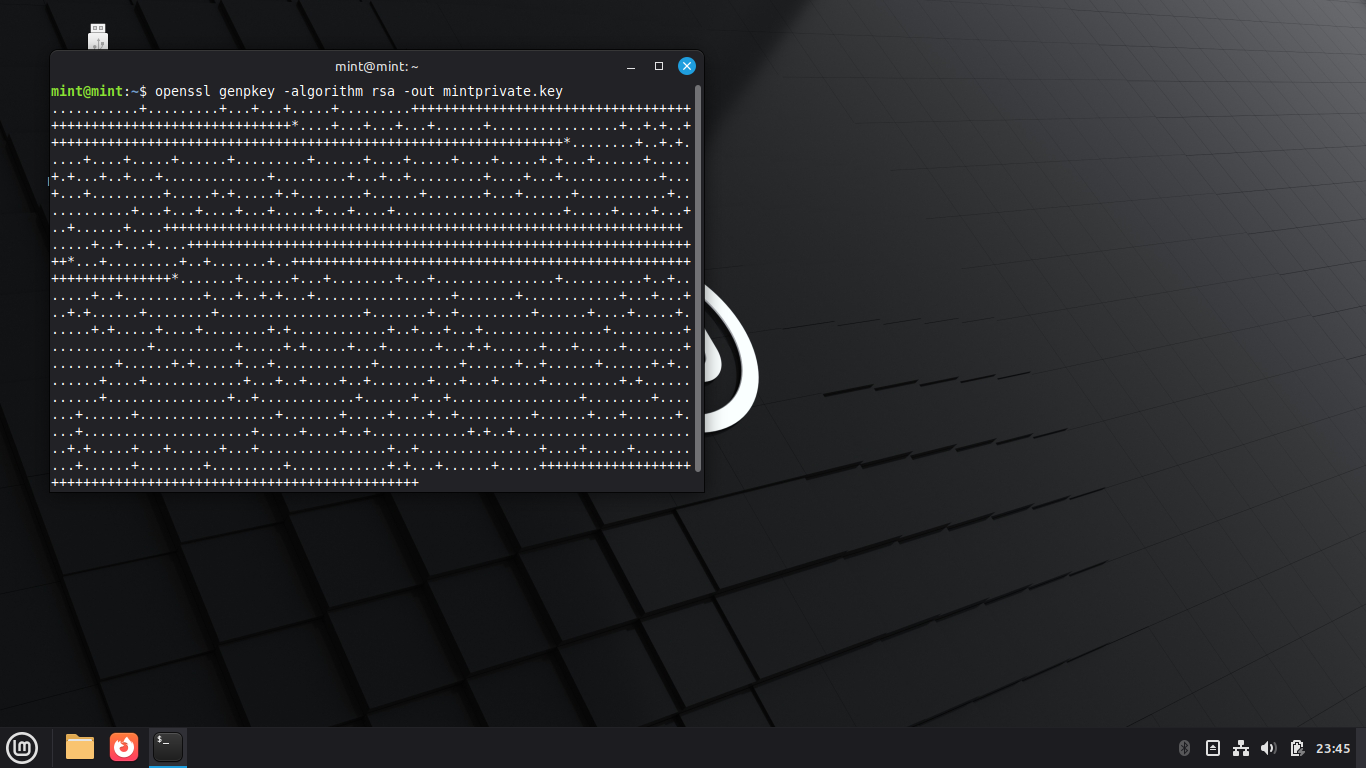Close the terminal window

tap(687, 66)
